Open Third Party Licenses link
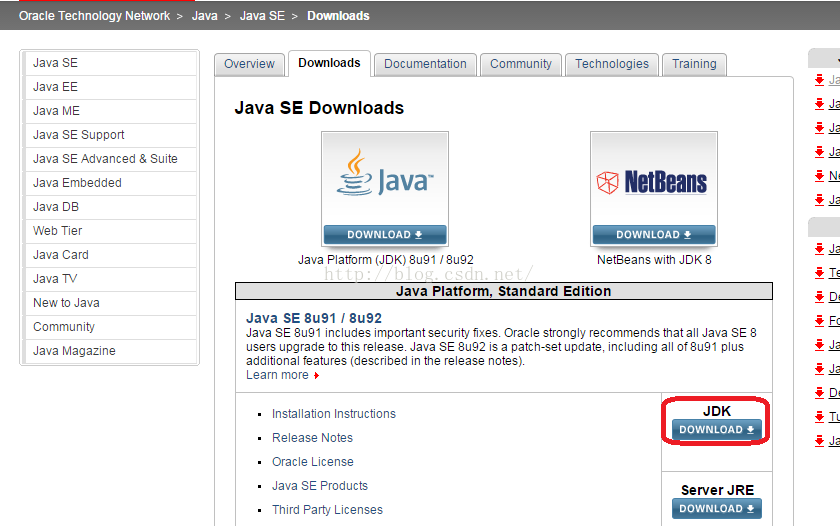840x526 pixels. point(327,510)
